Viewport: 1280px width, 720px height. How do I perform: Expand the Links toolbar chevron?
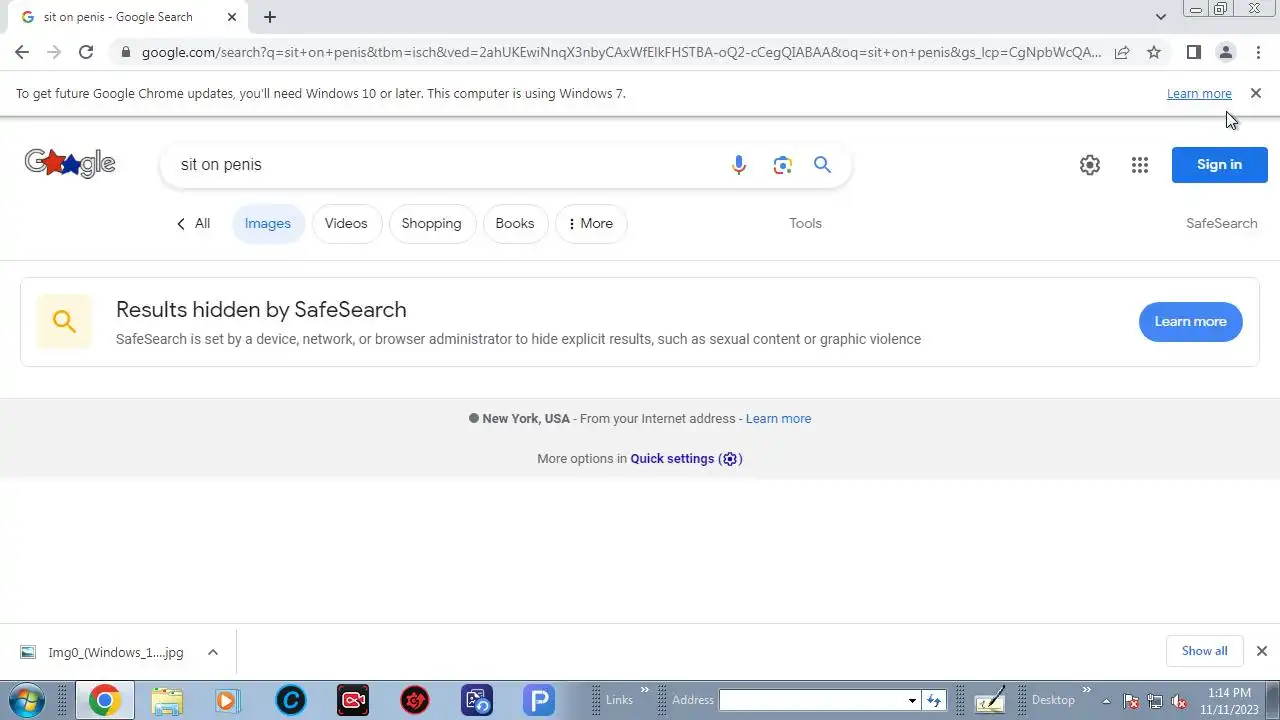645,690
